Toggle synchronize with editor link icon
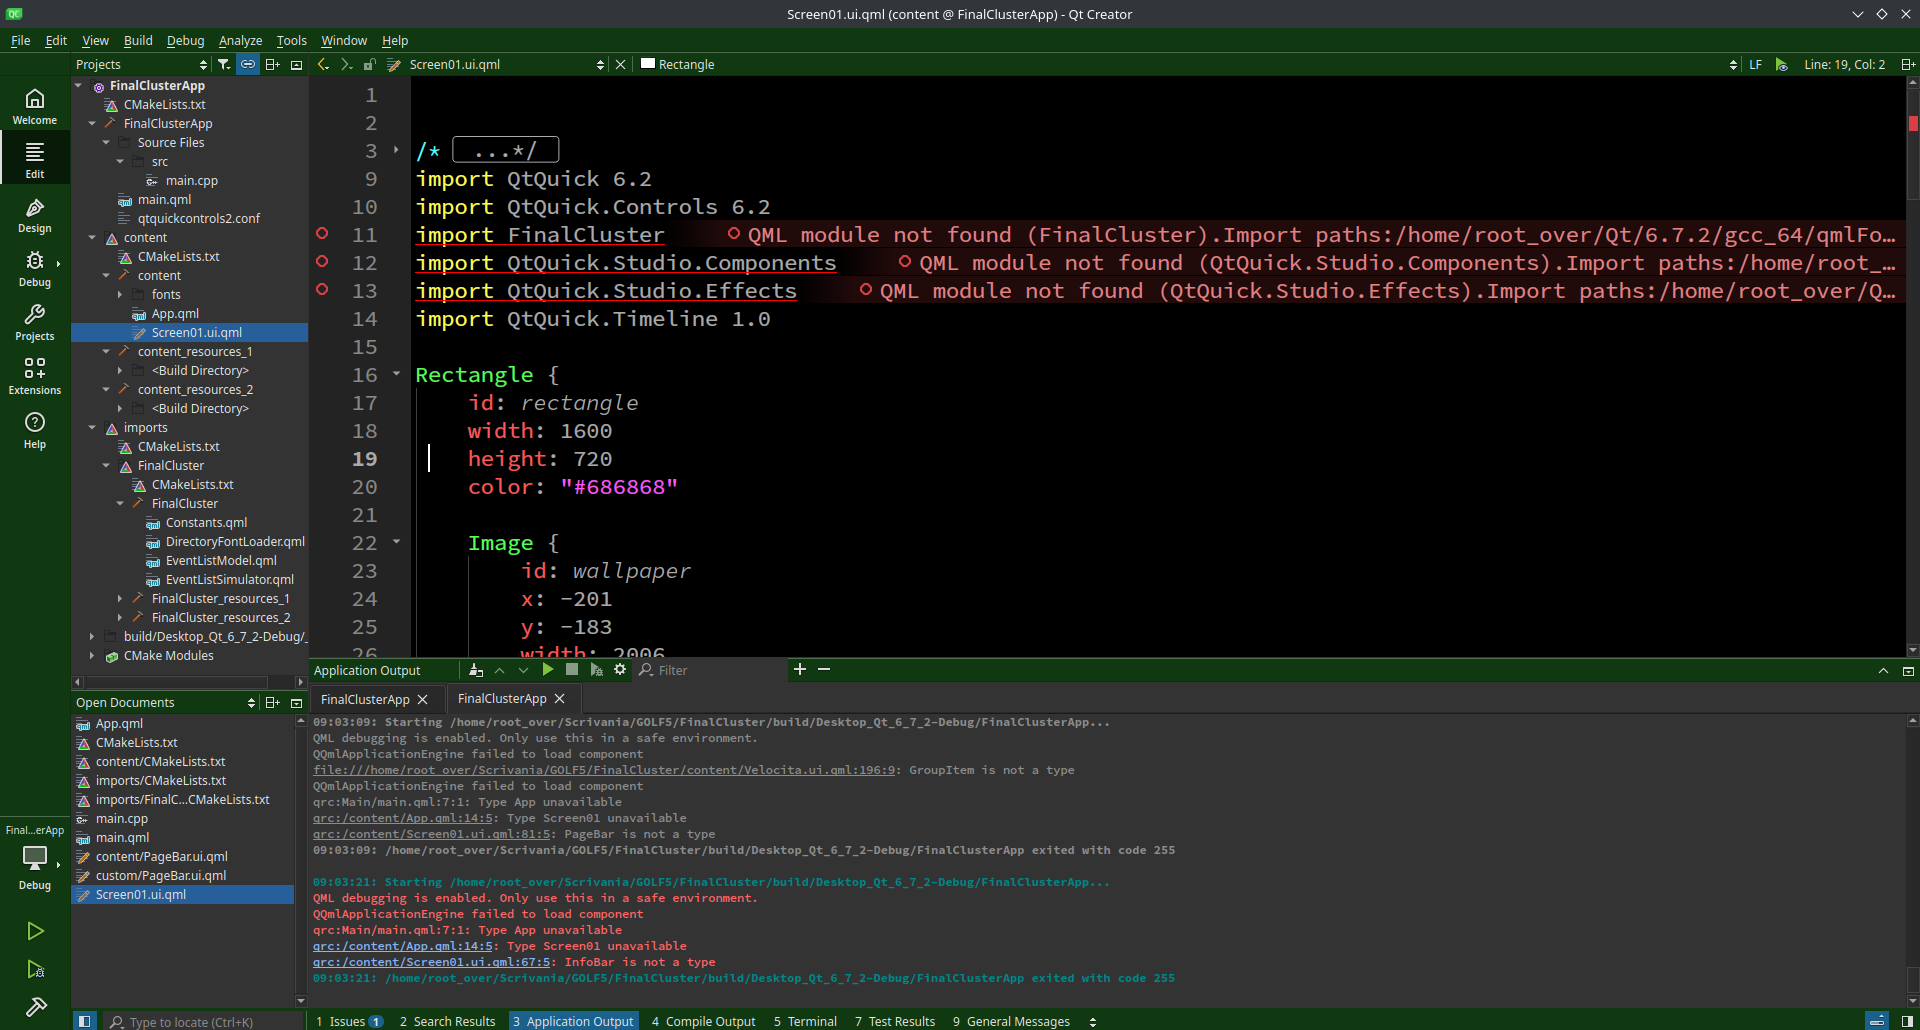This screenshot has width=1920, height=1030. coord(248,64)
